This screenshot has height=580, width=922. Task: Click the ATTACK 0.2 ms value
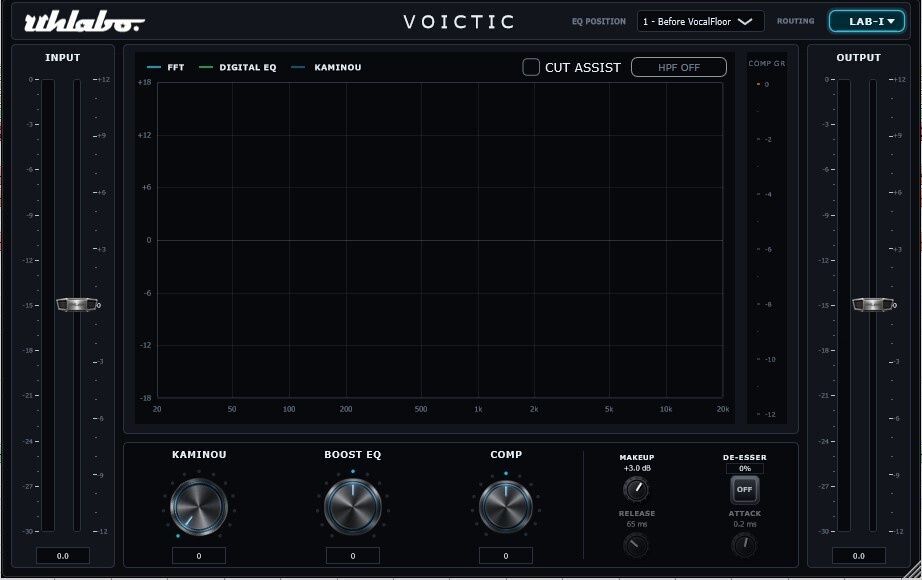click(x=744, y=524)
